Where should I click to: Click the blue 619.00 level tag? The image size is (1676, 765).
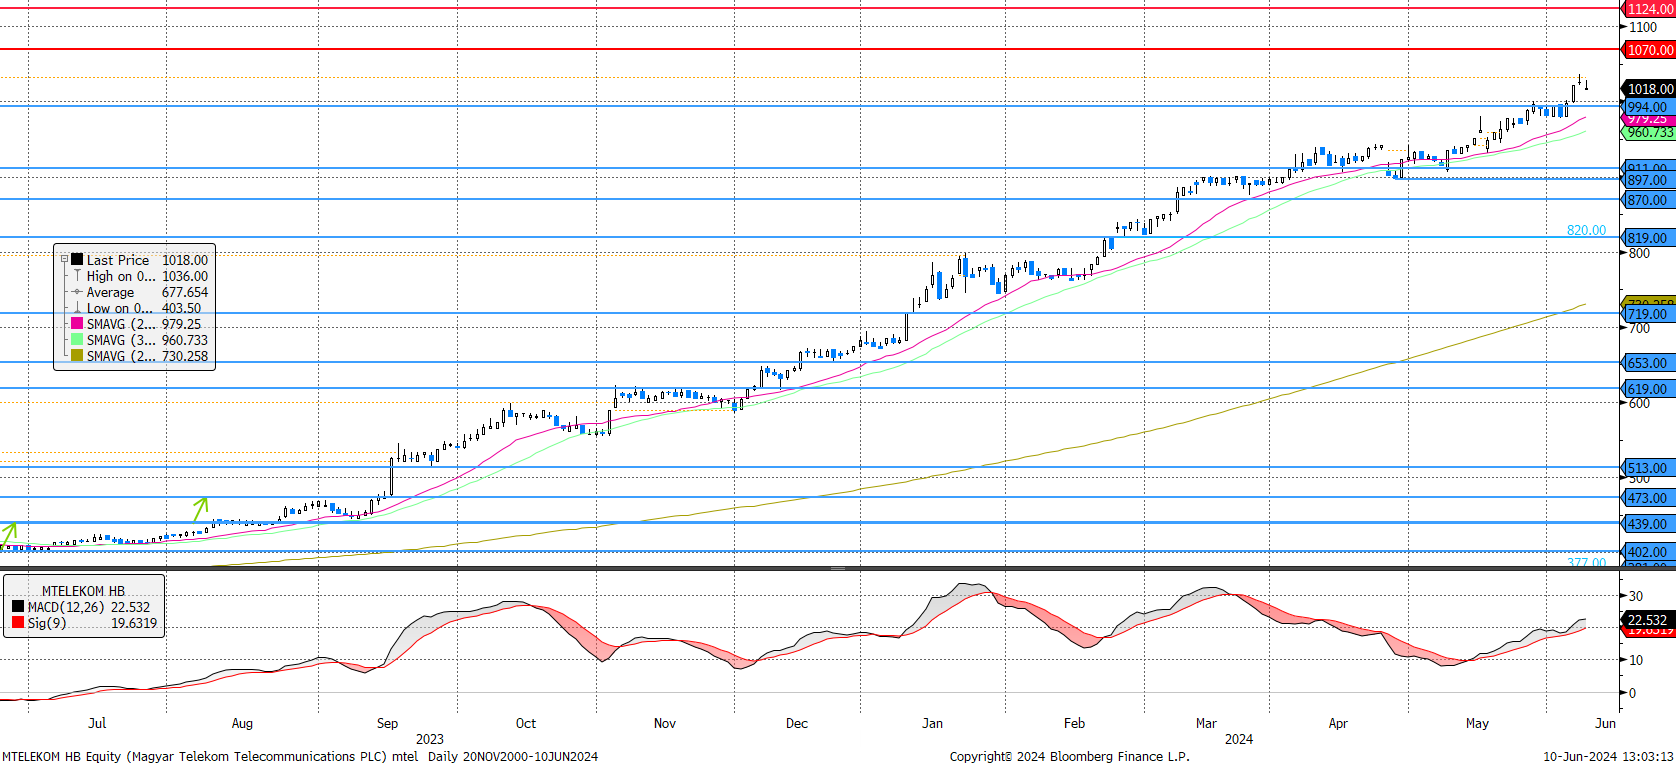coord(1646,389)
